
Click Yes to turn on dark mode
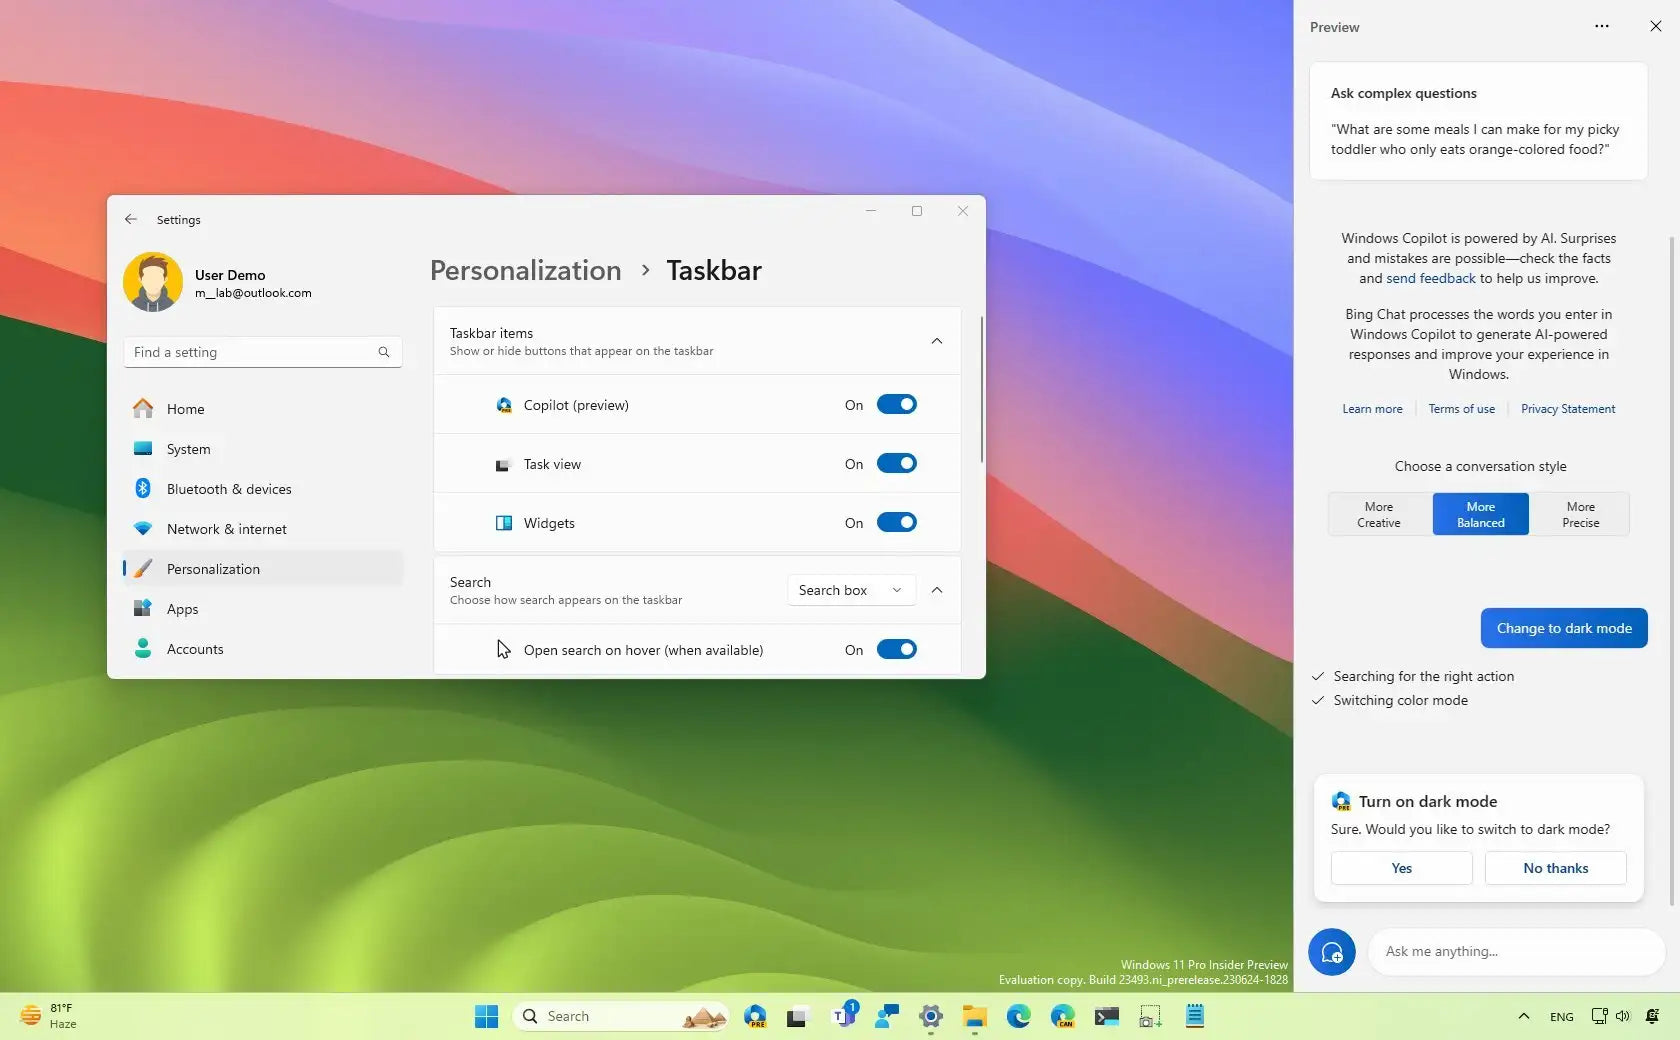[x=1401, y=868]
